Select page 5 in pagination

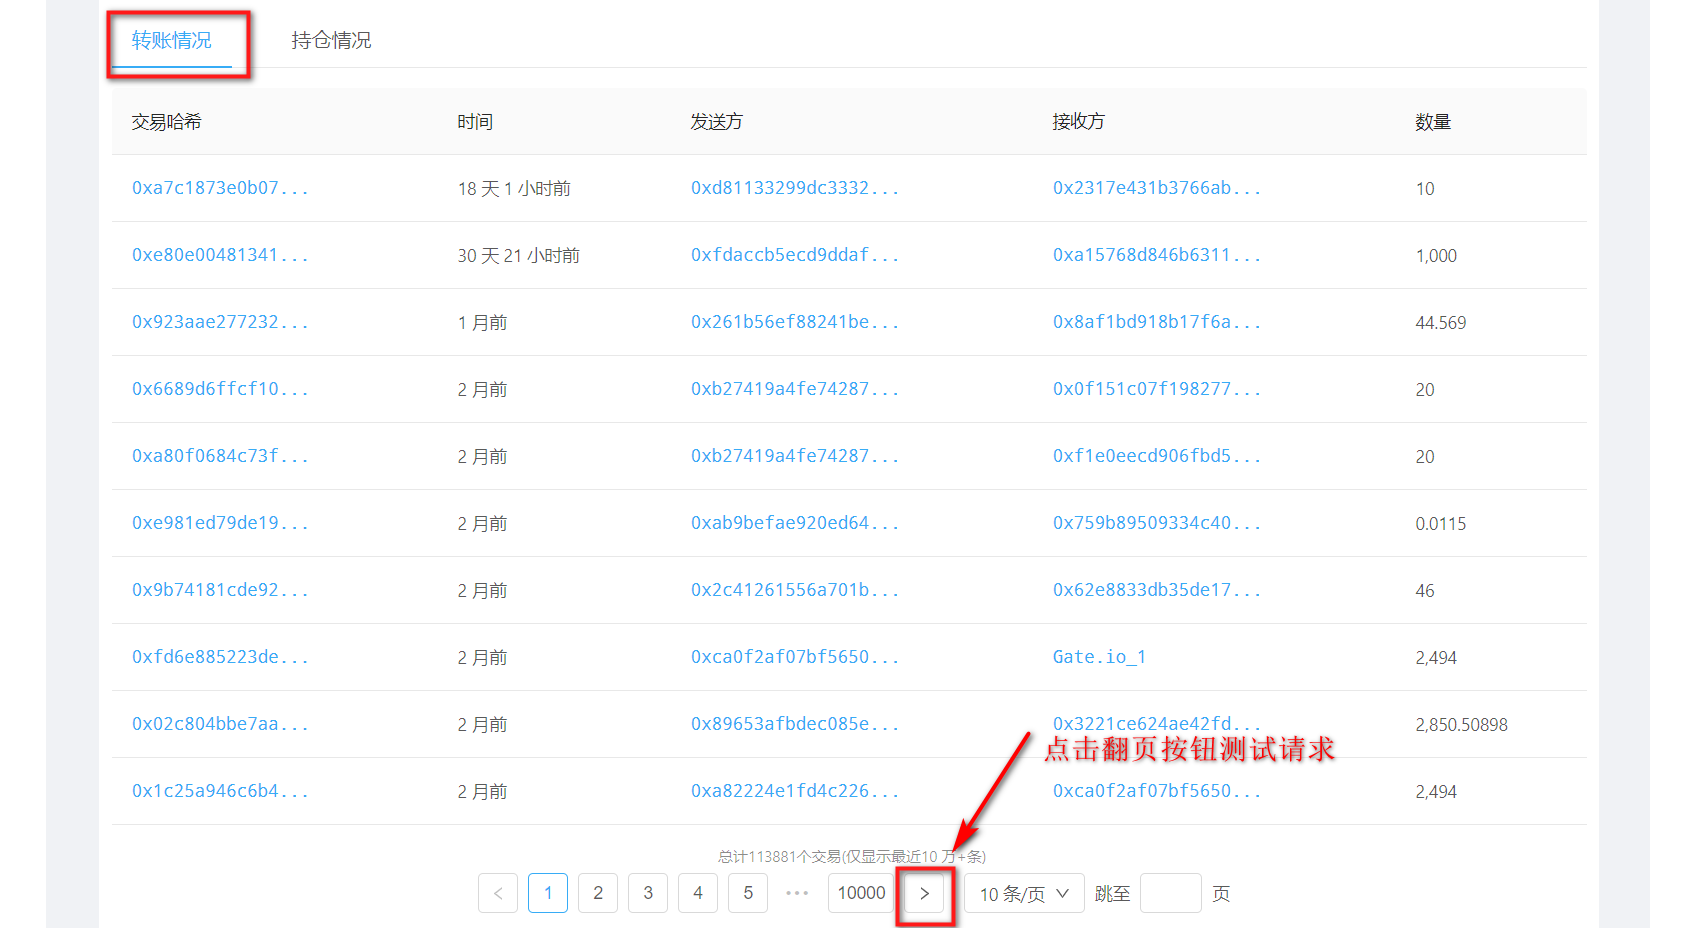[748, 893]
